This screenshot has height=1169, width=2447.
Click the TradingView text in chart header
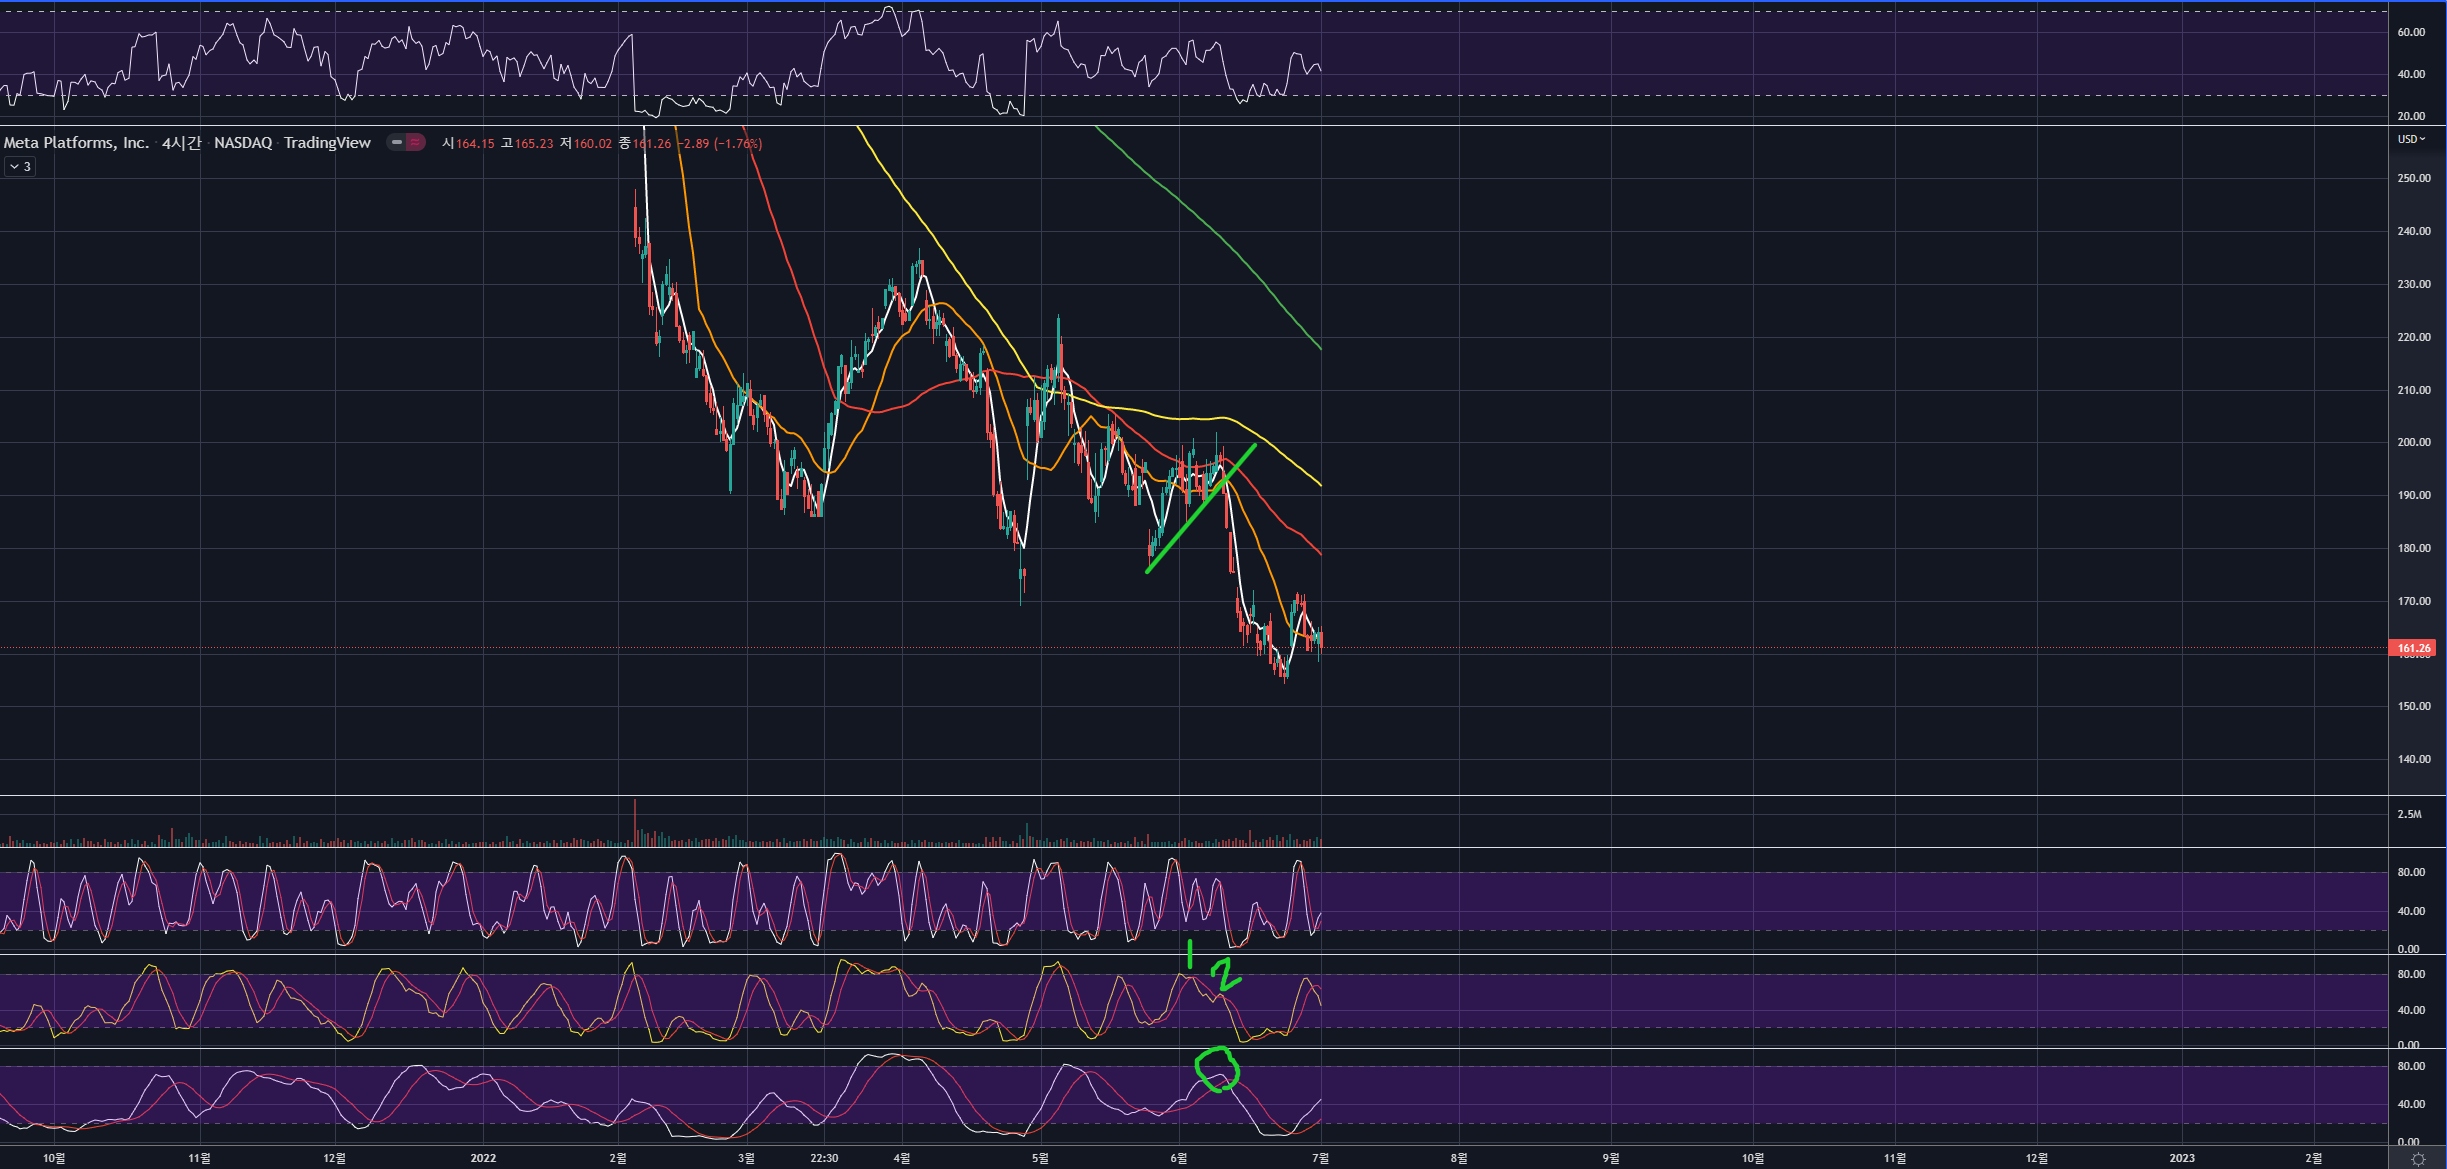(327, 143)
